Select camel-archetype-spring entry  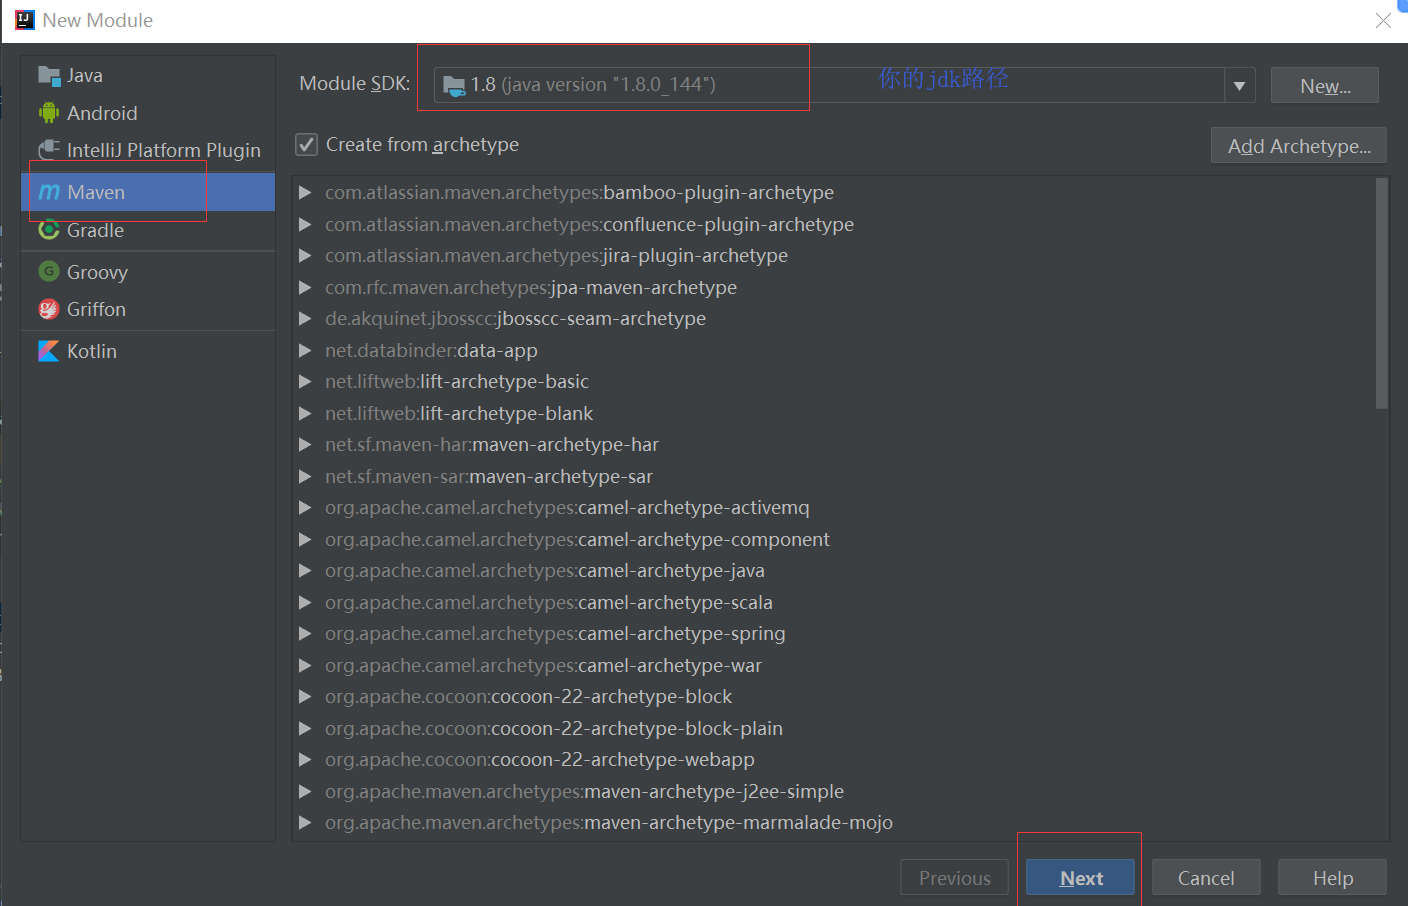coord(555,633)
